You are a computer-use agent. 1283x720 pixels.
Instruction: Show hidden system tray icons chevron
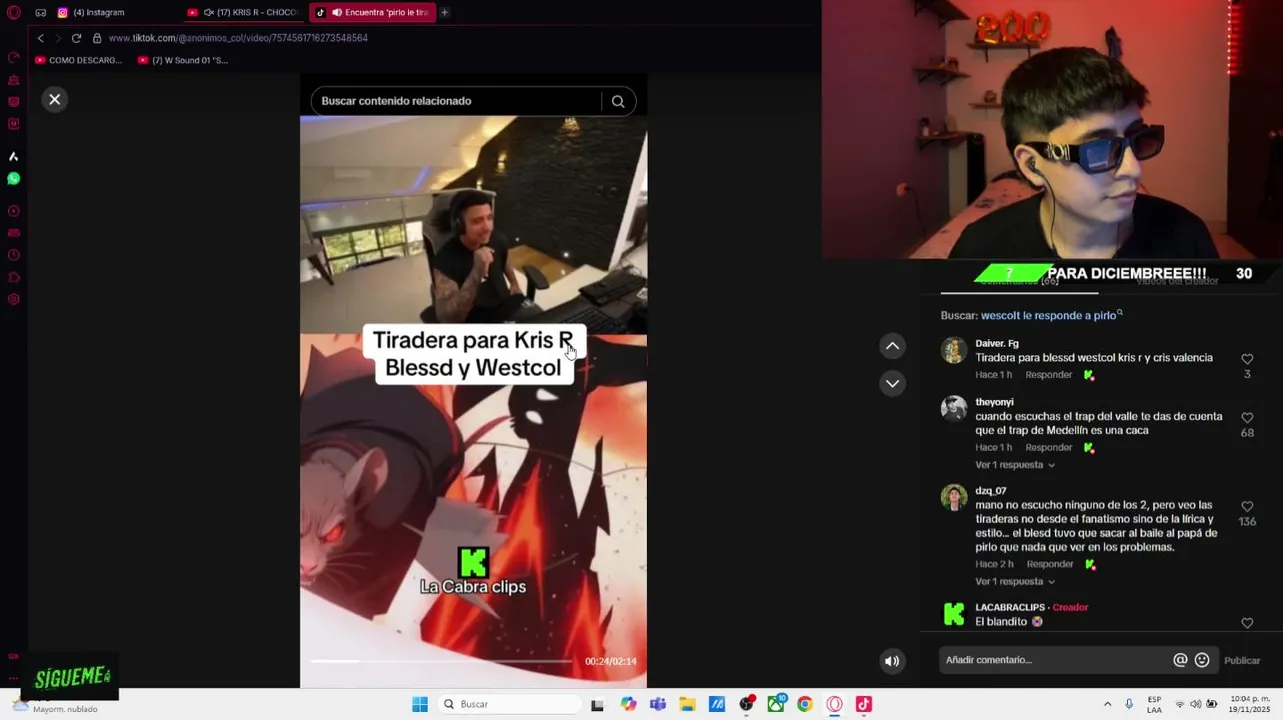[x=1107, y=704]
